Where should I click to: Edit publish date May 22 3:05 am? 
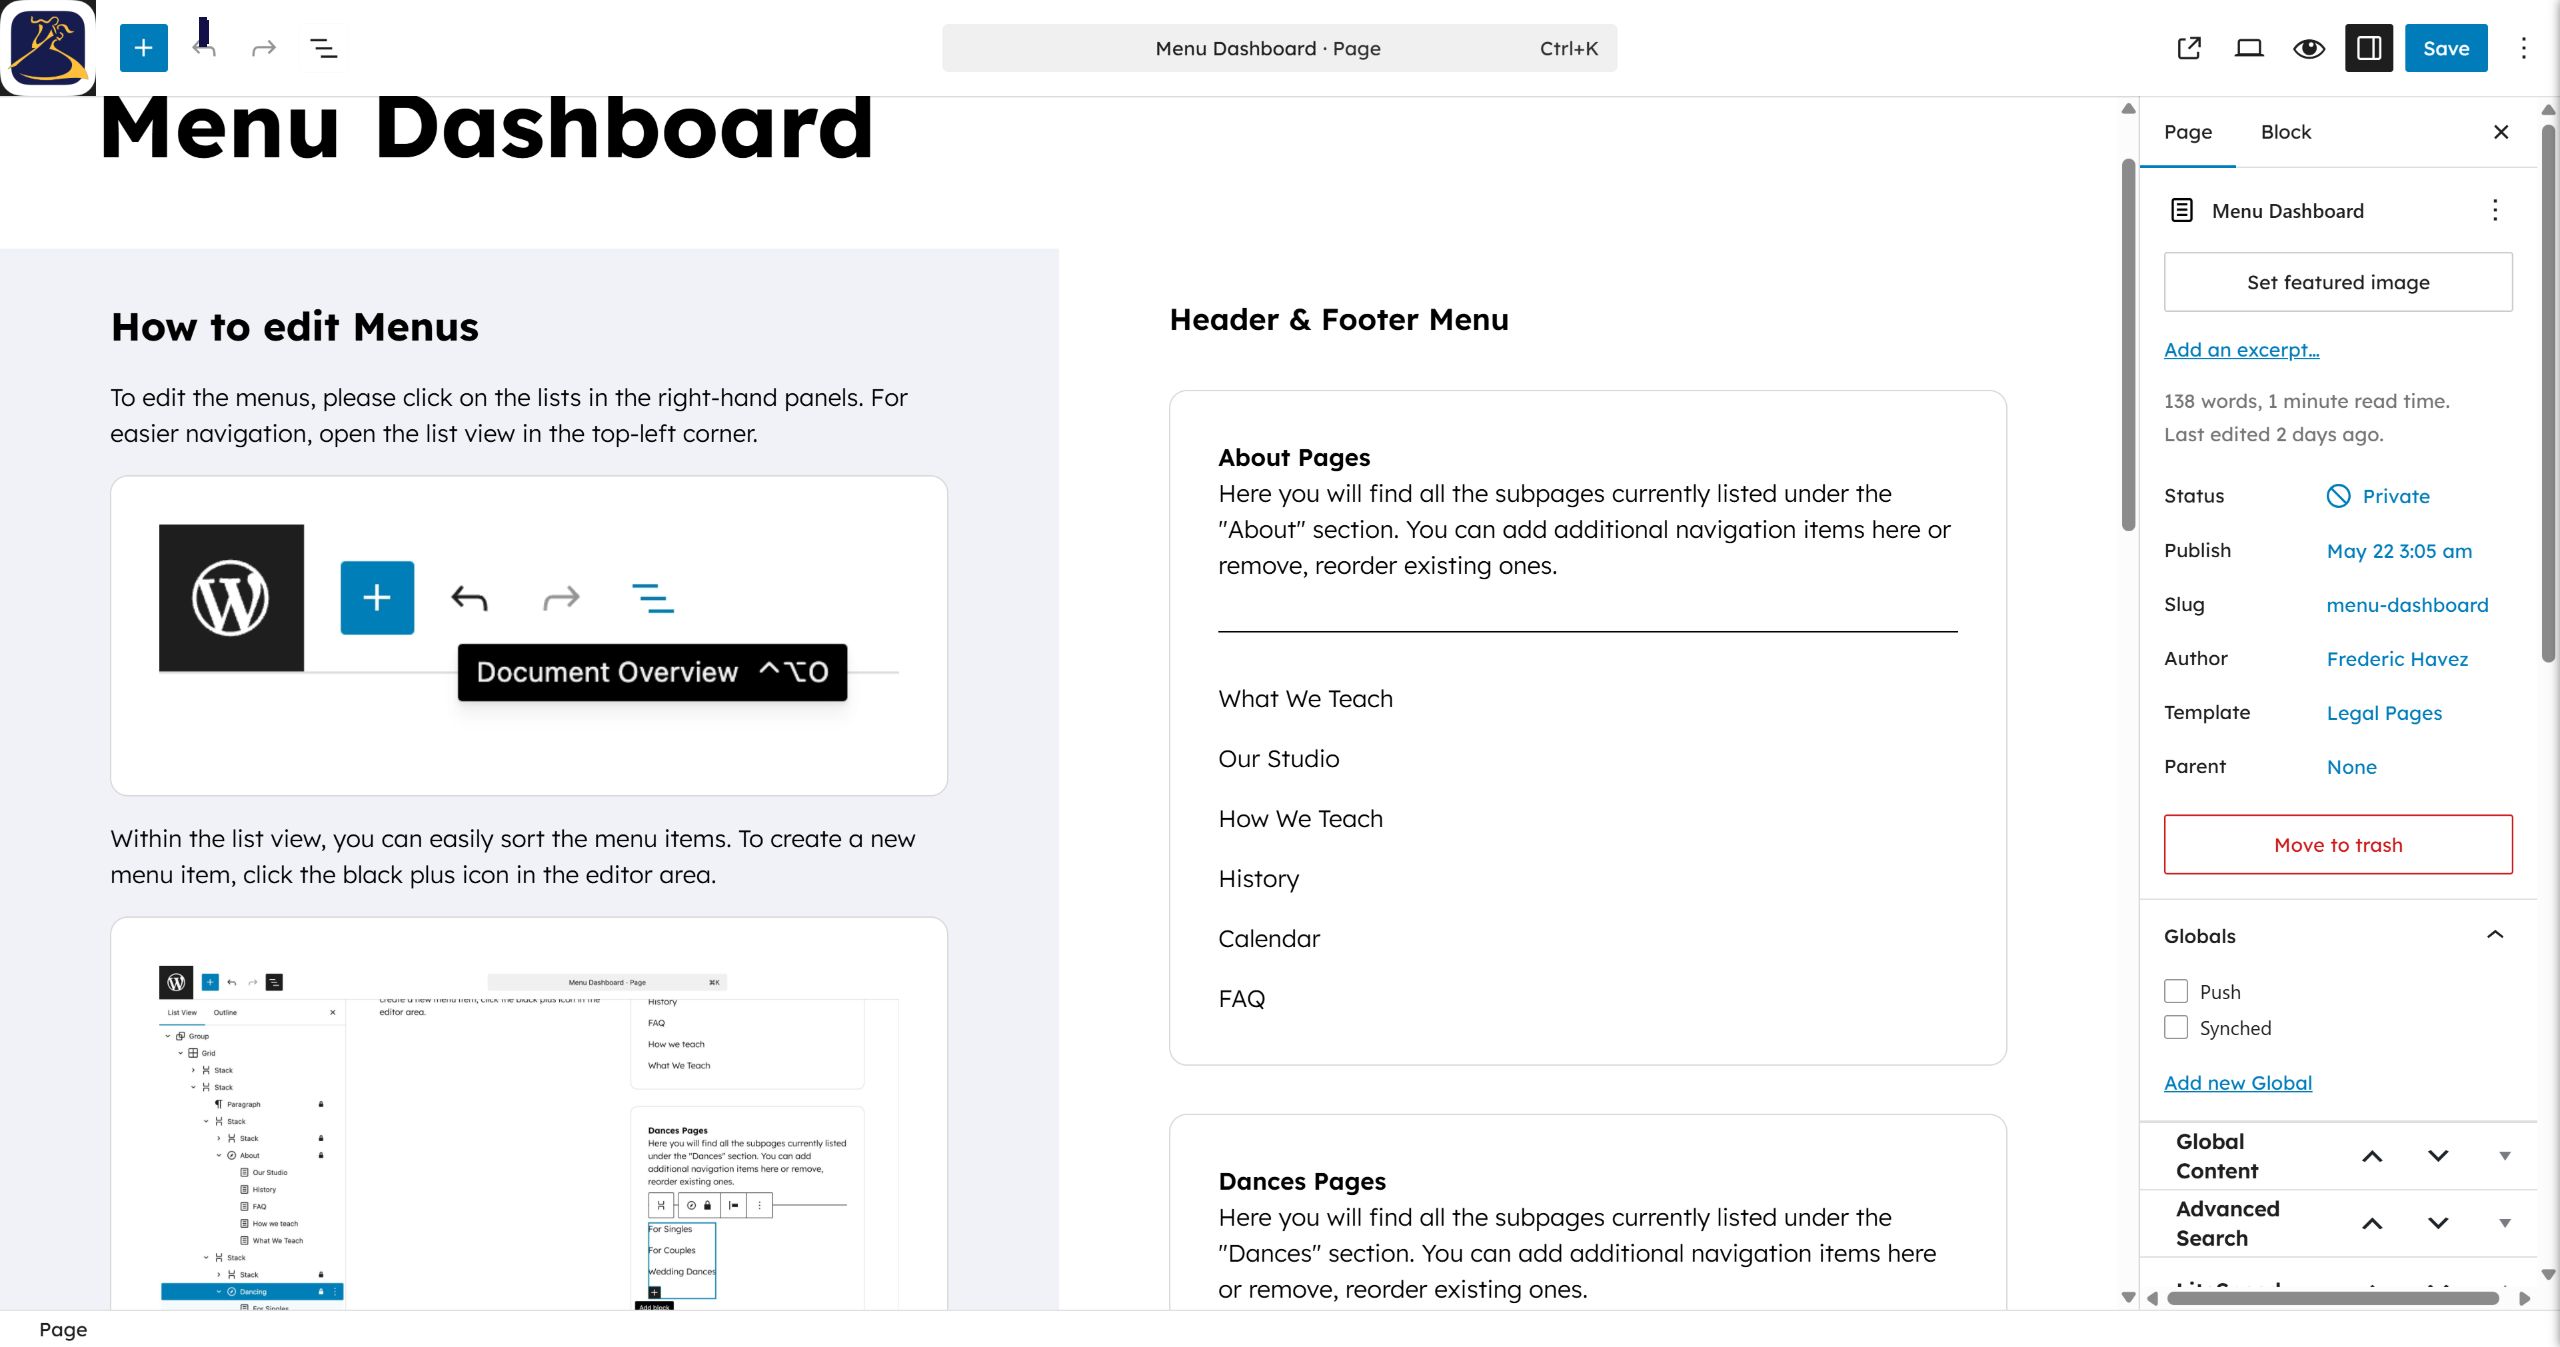[x=2399, y=551]
